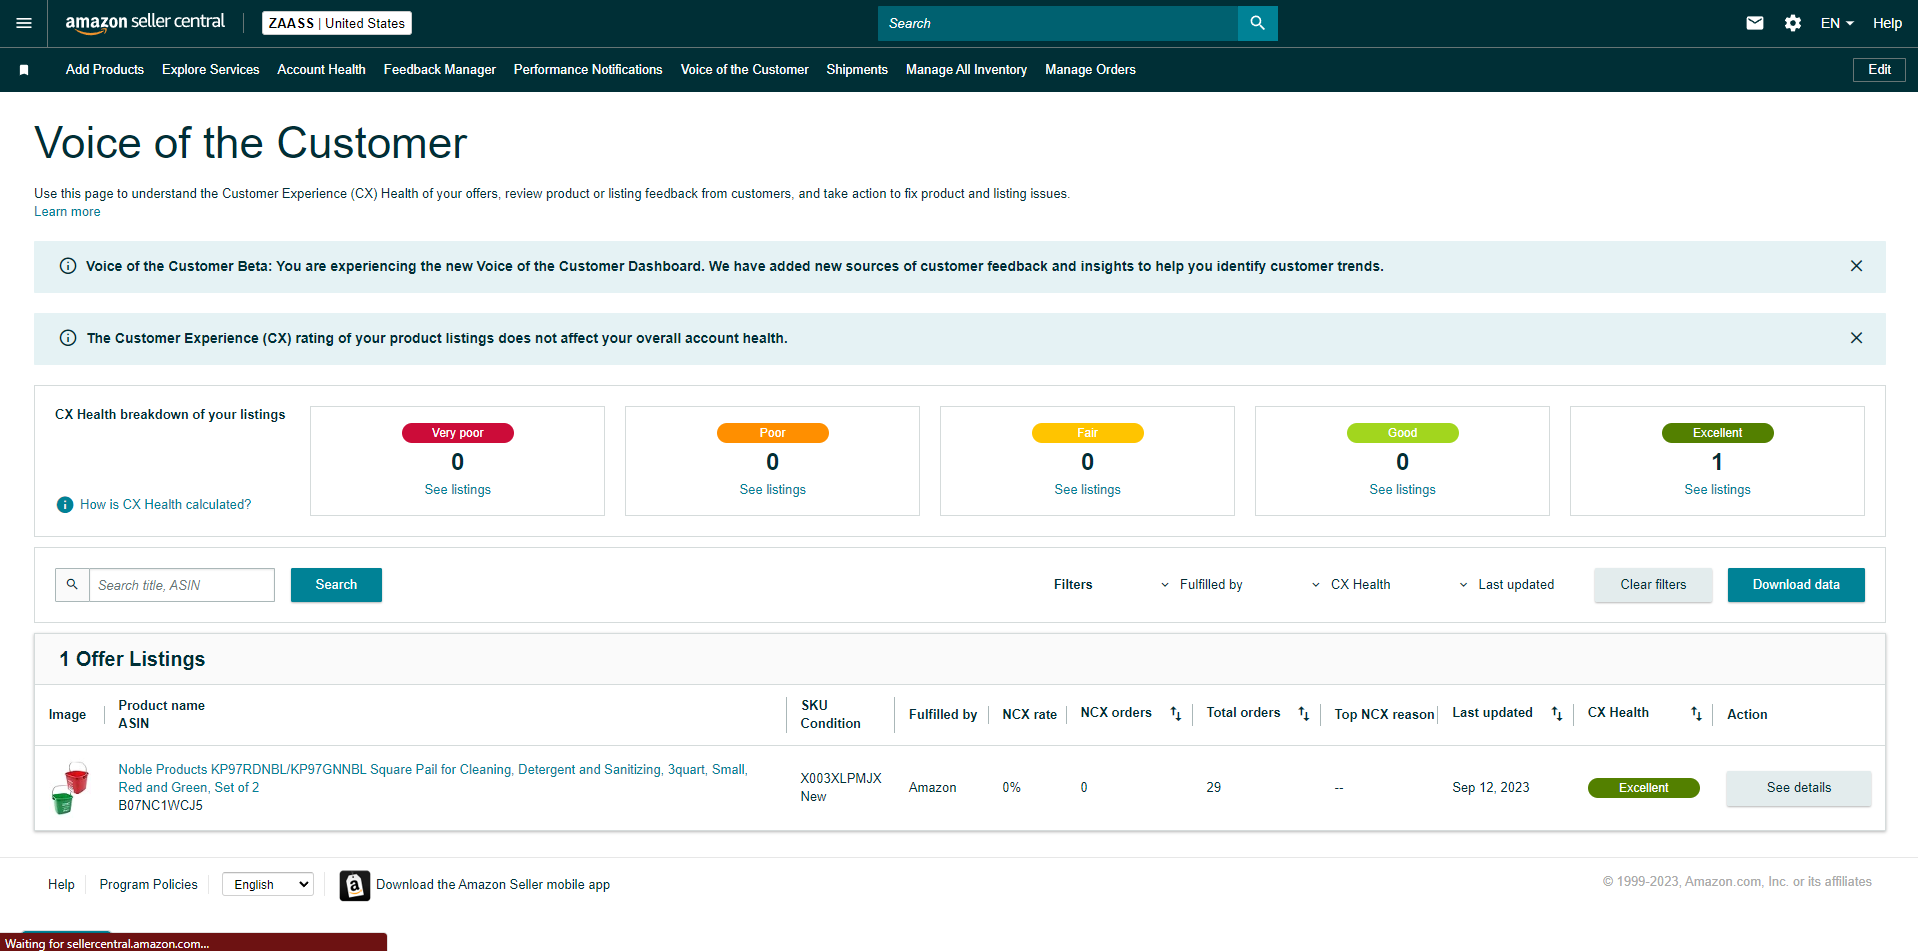Click Download data button
The width and height of the screenshot is (1918, 951).
[1796, 585]
